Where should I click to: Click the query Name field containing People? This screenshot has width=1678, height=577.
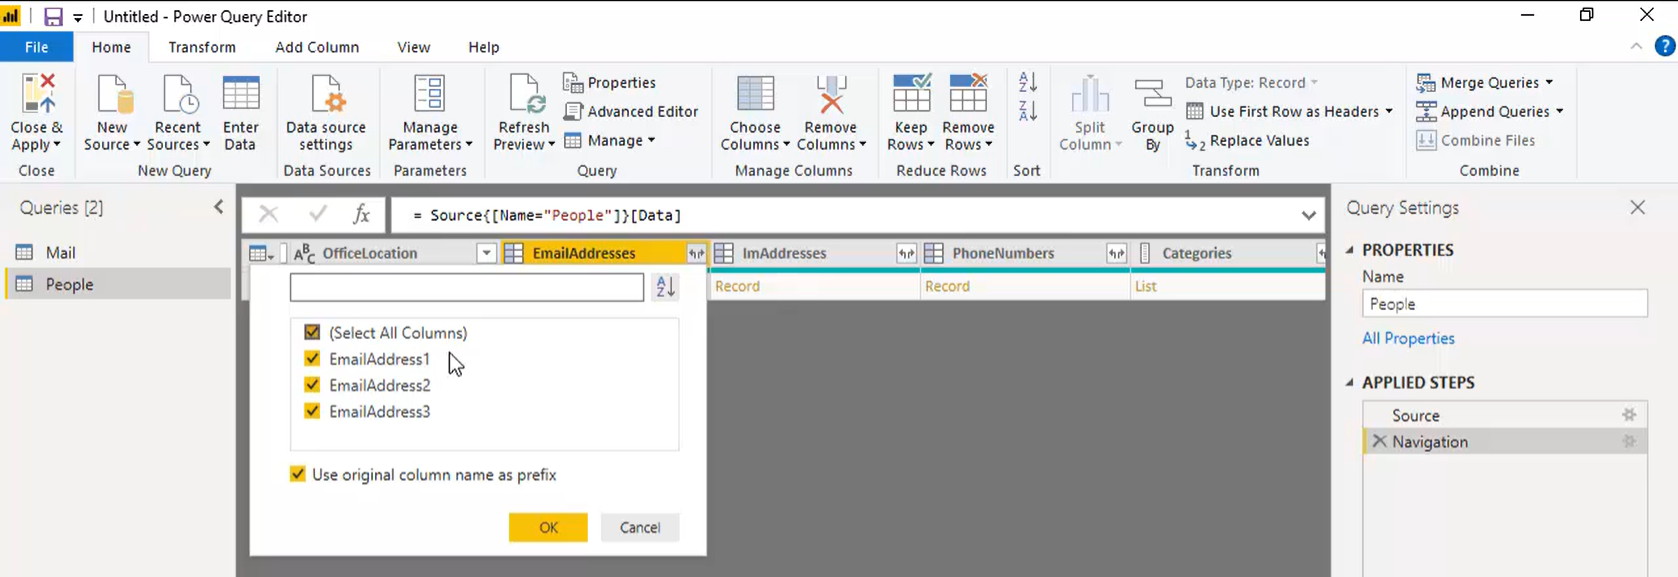pos(1504,303)
